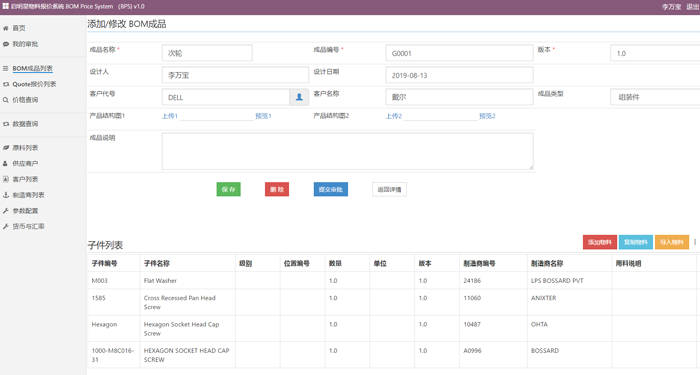Click the home icon beside 首页
Viewport: 700px width, 375px height.
6,28
